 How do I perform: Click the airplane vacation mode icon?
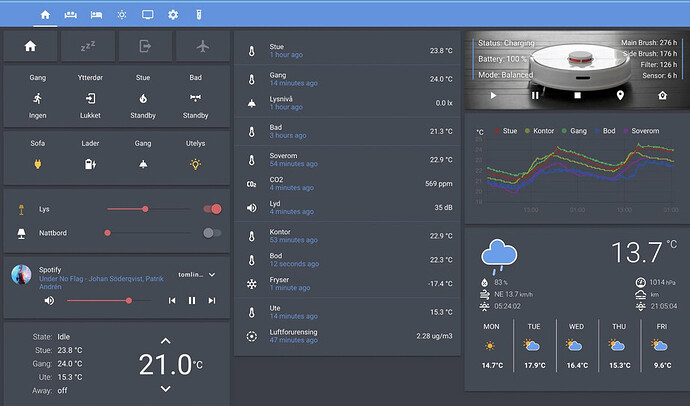[203, 46]
